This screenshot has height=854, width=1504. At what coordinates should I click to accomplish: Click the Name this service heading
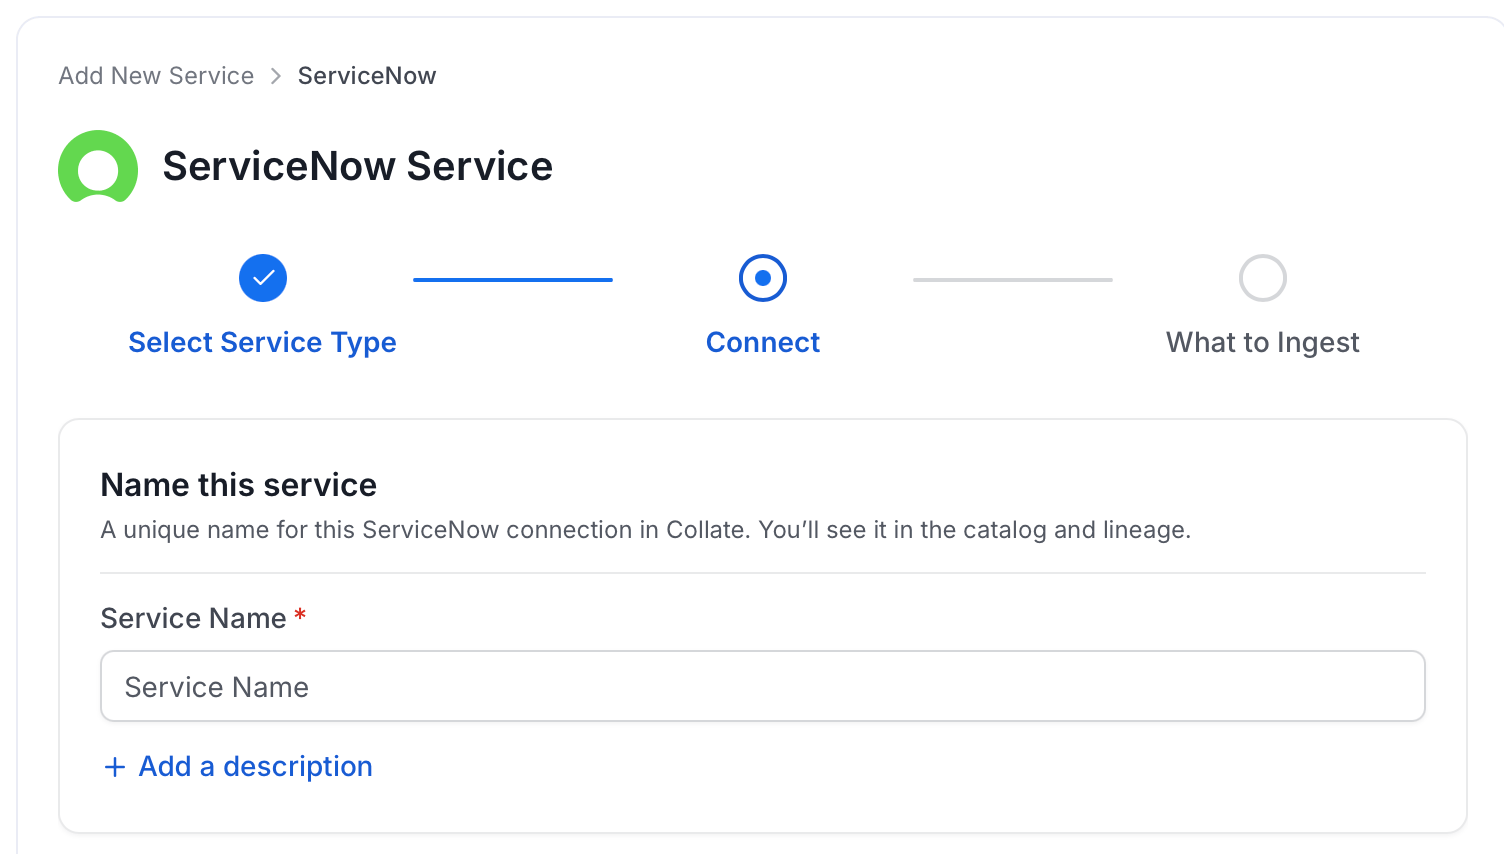239,485
